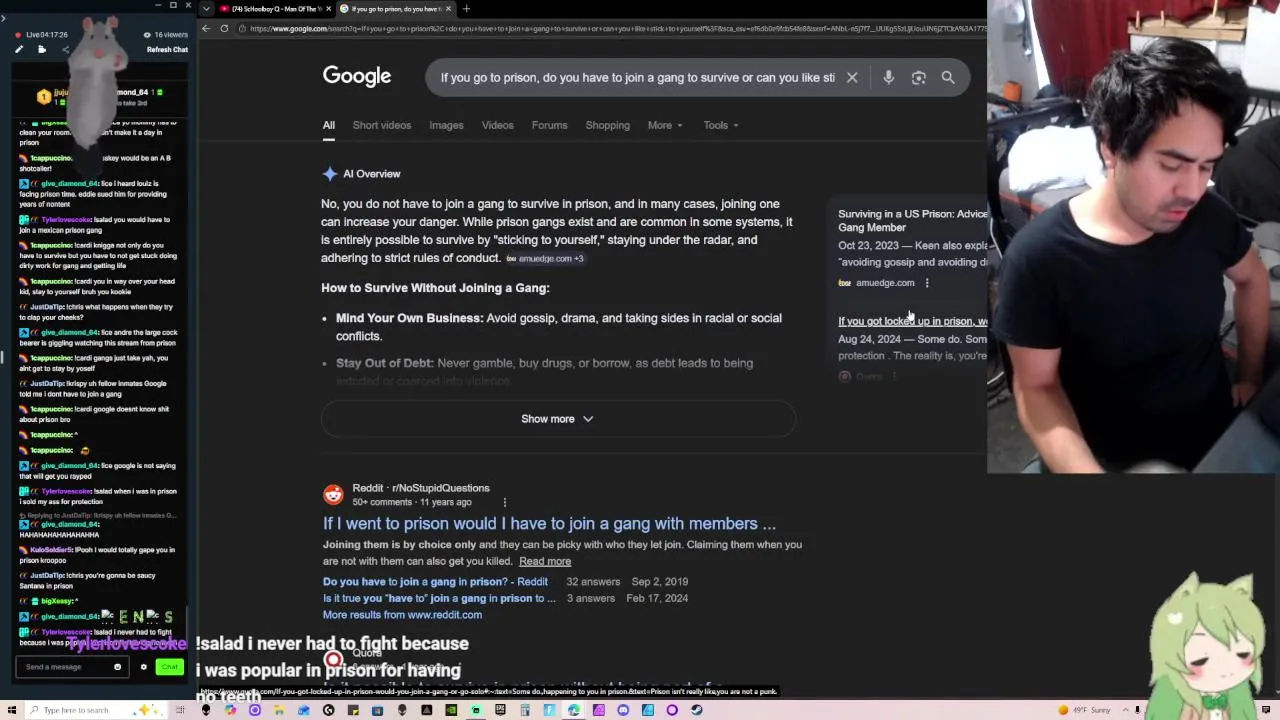1280x720 pixels.
Task: Expand the More search filters dropdown
Action: (665, 126)
